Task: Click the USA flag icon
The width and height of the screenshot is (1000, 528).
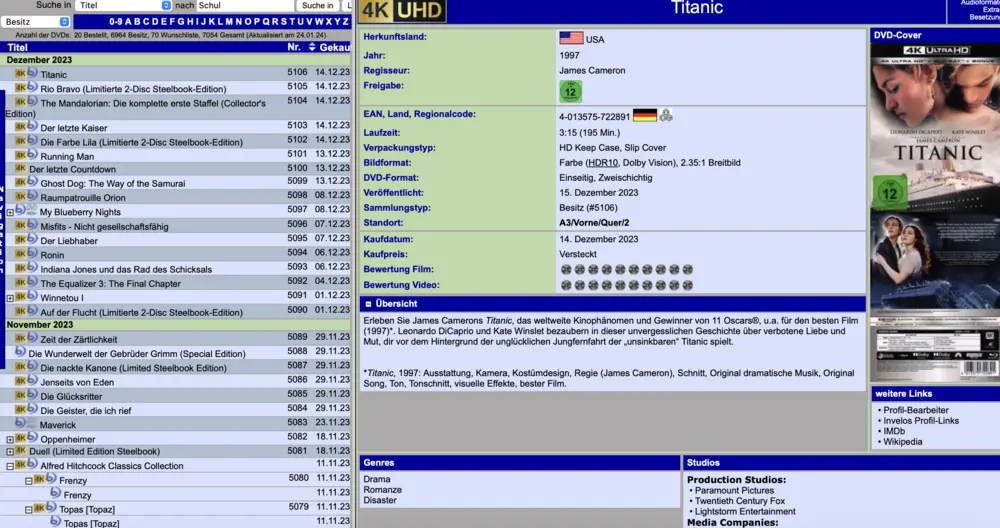Action: click(x=571, y=38)
